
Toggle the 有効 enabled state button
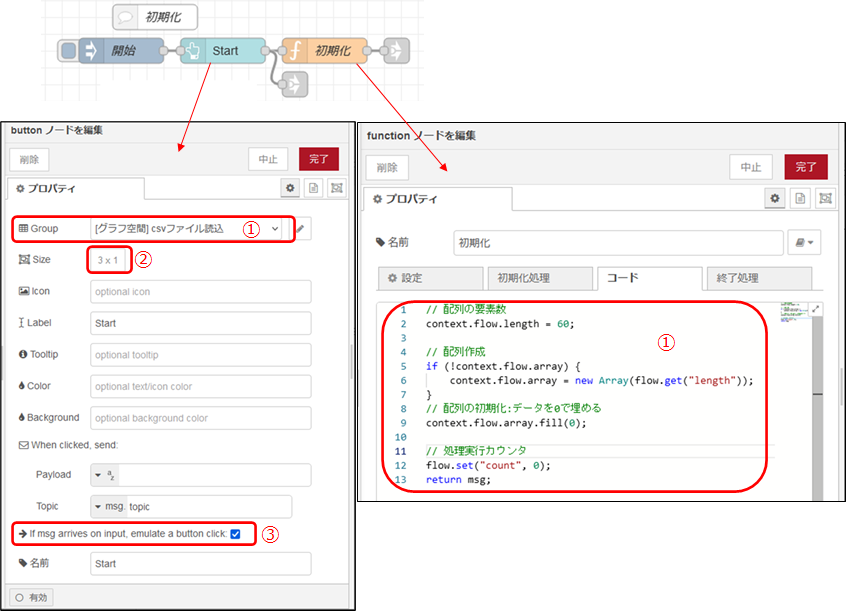click(x=31, y=597)
